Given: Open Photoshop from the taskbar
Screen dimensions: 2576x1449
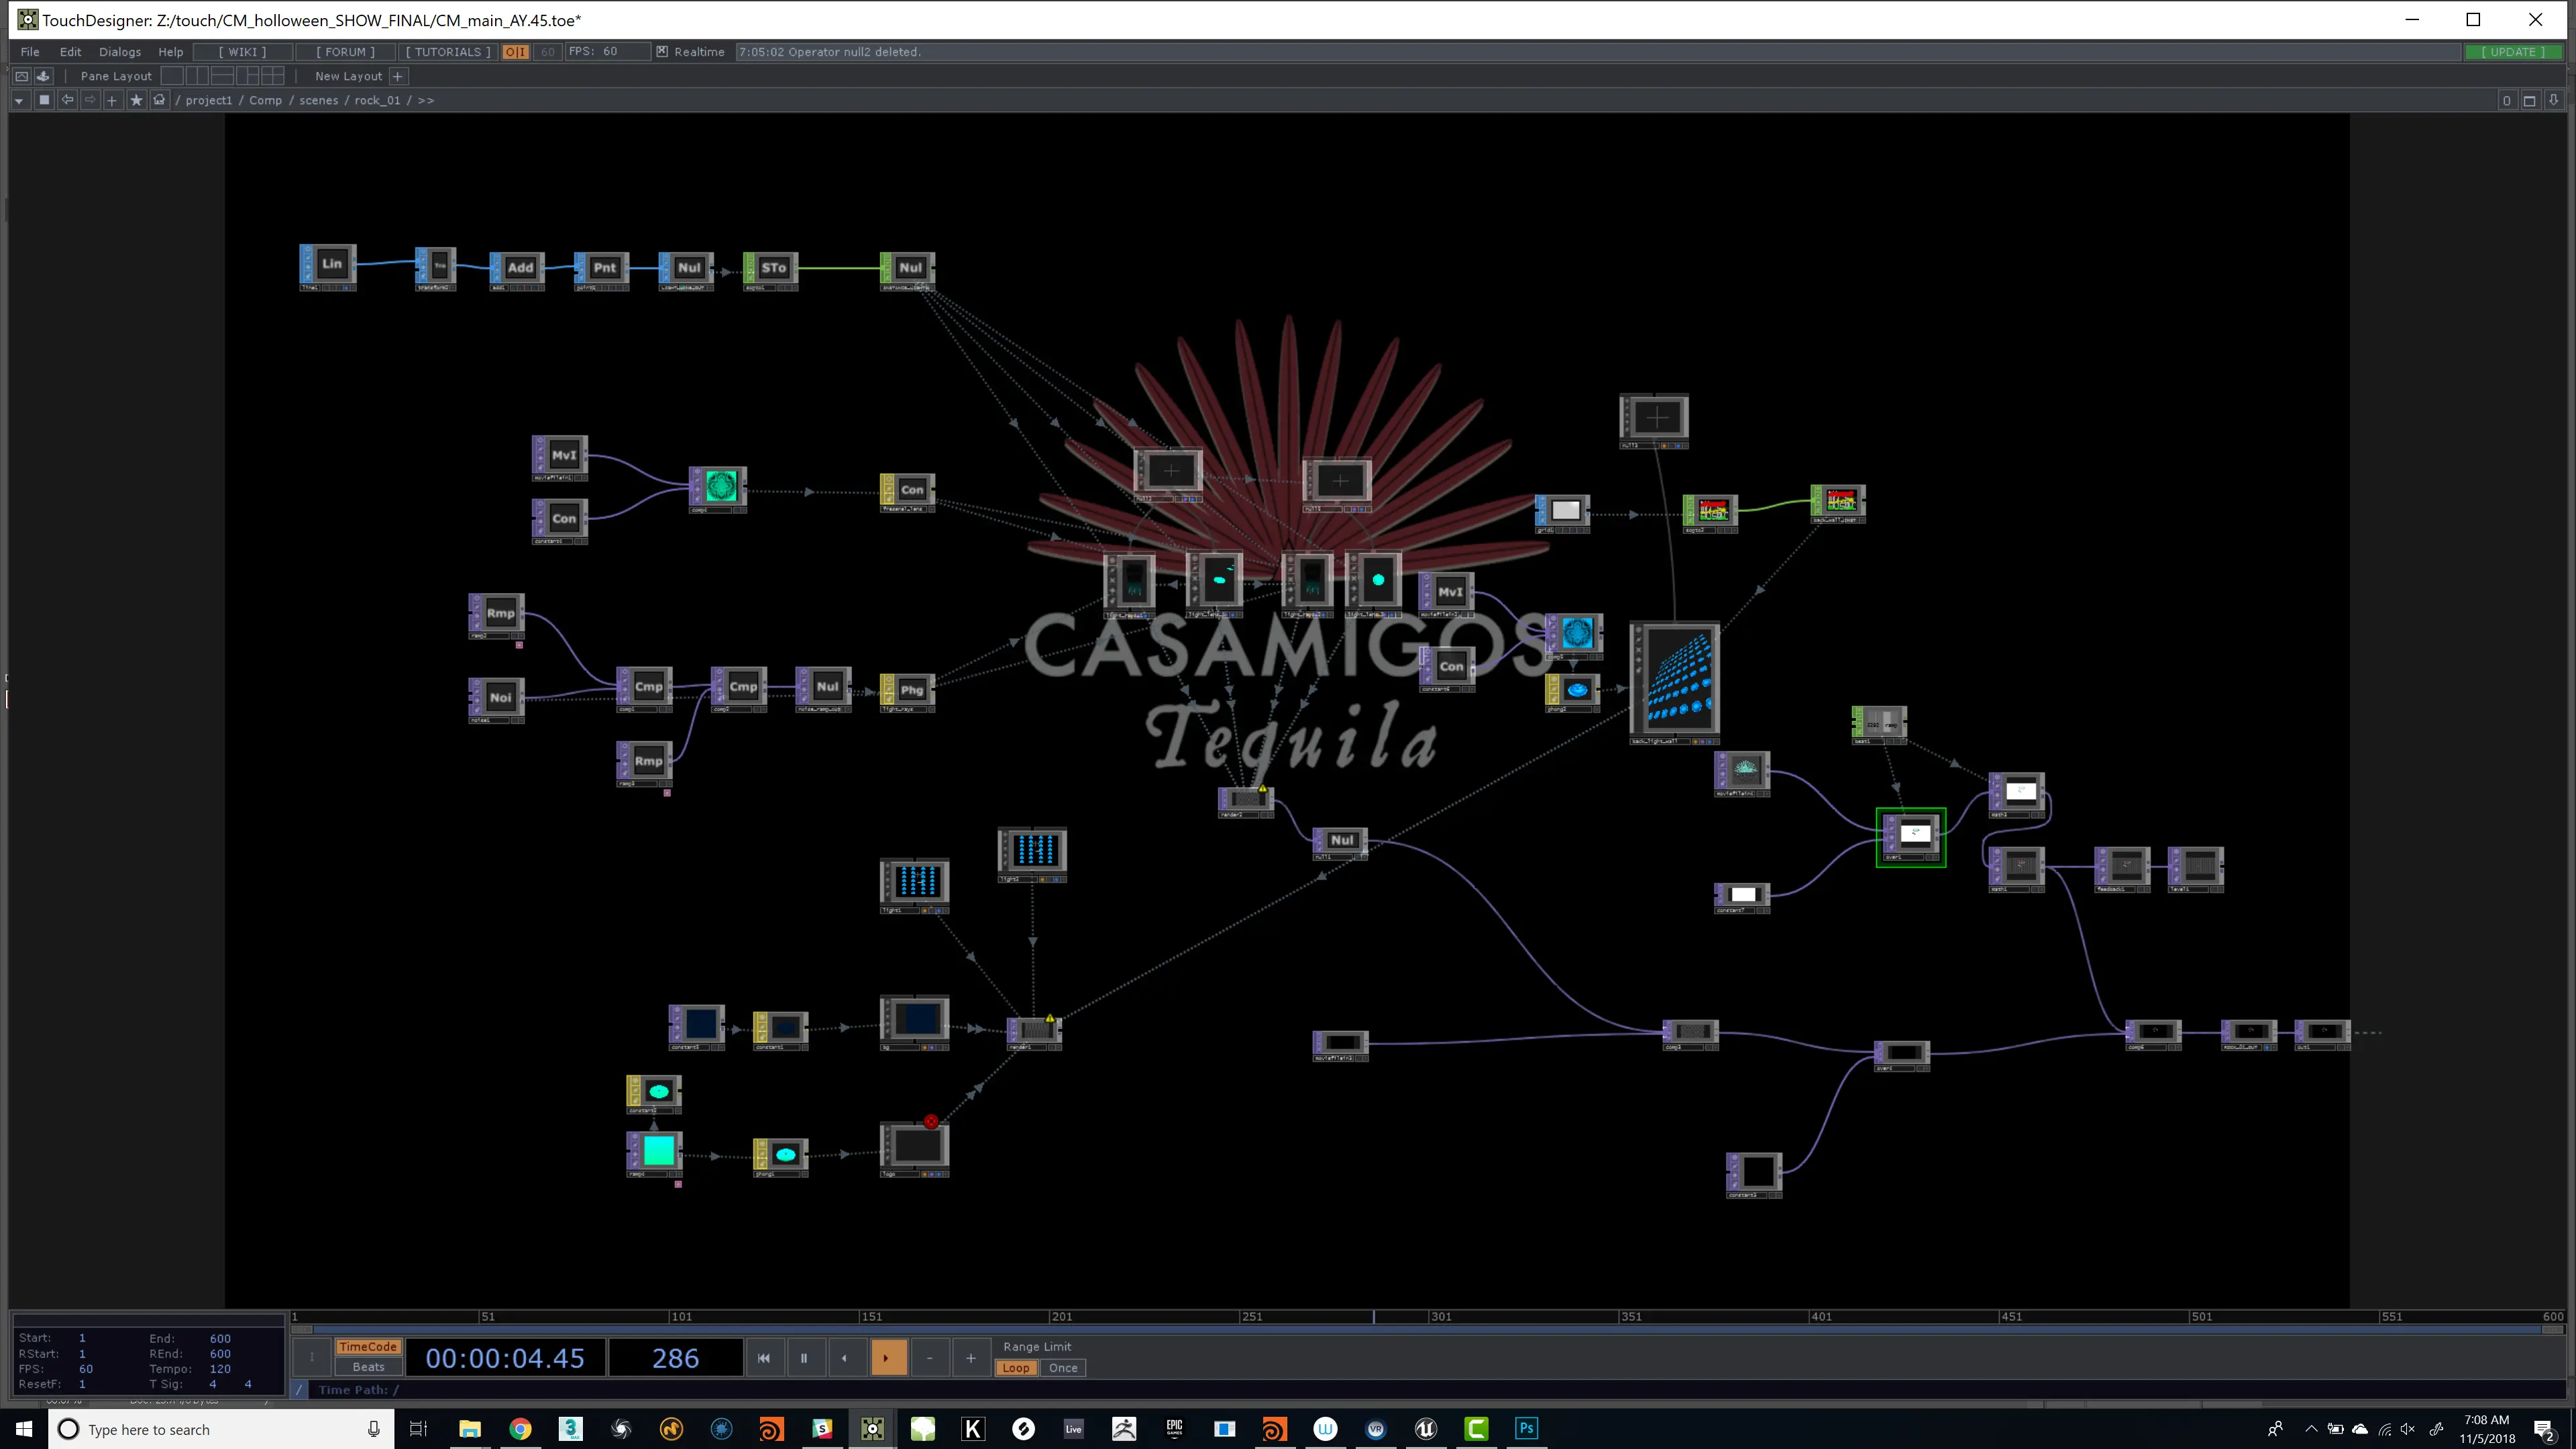Looking at the screenshot, I should (x=1526, y=1429).
